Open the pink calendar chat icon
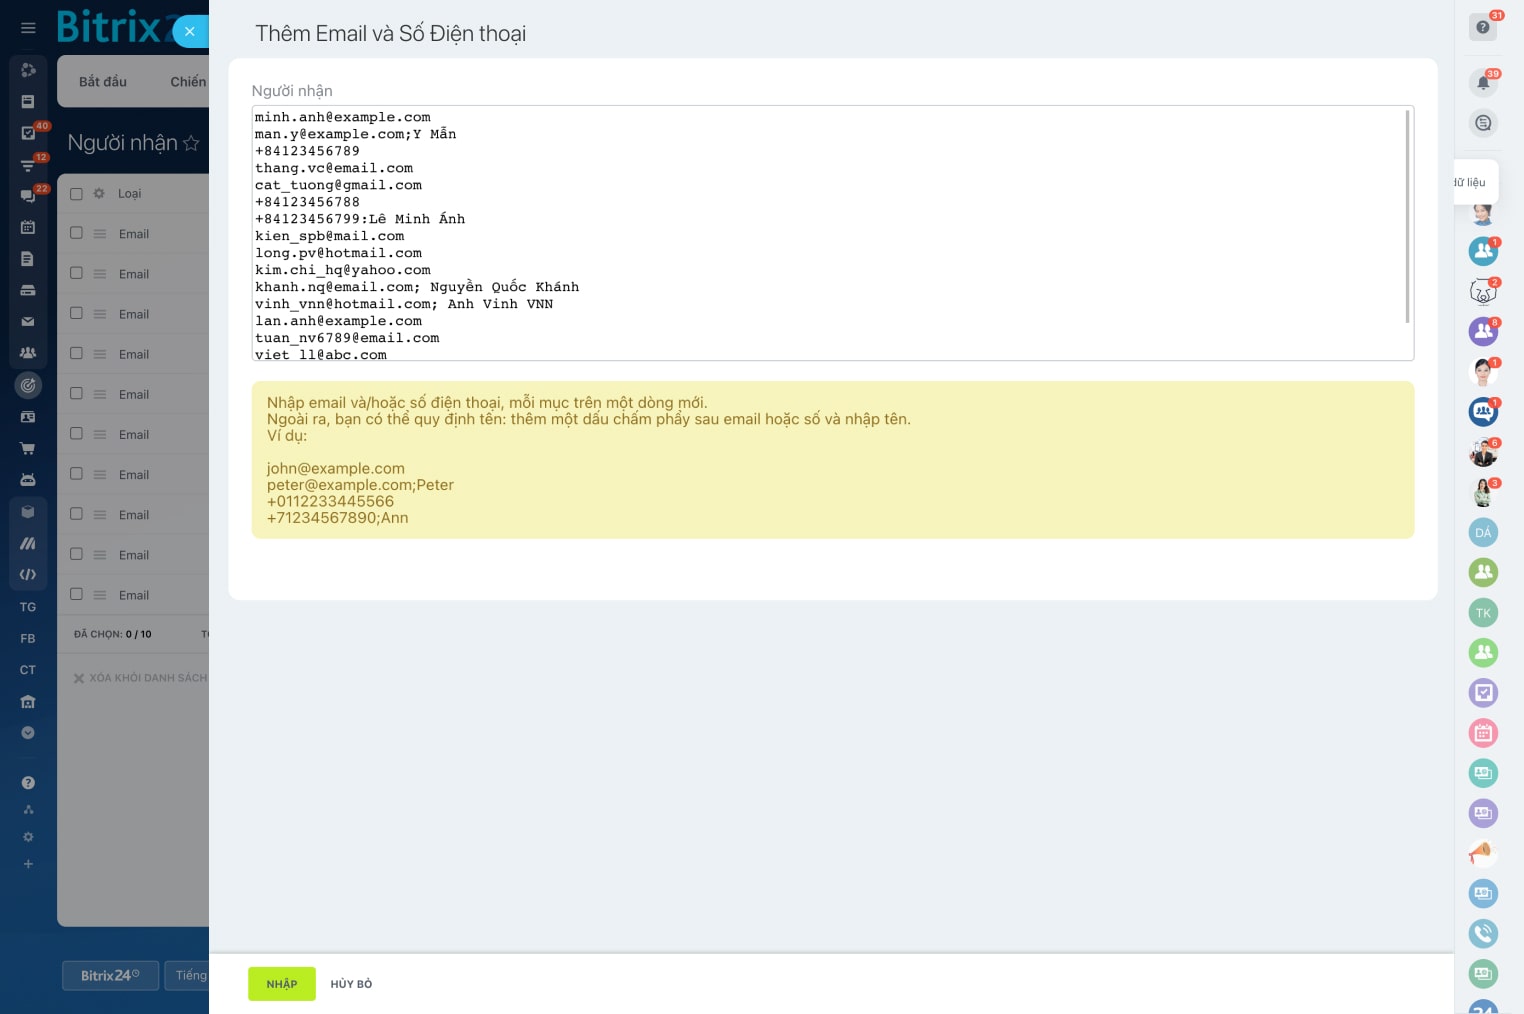Image resolution: width=1524 pixels, height=1014 pixels. (x=1483, y=733)
